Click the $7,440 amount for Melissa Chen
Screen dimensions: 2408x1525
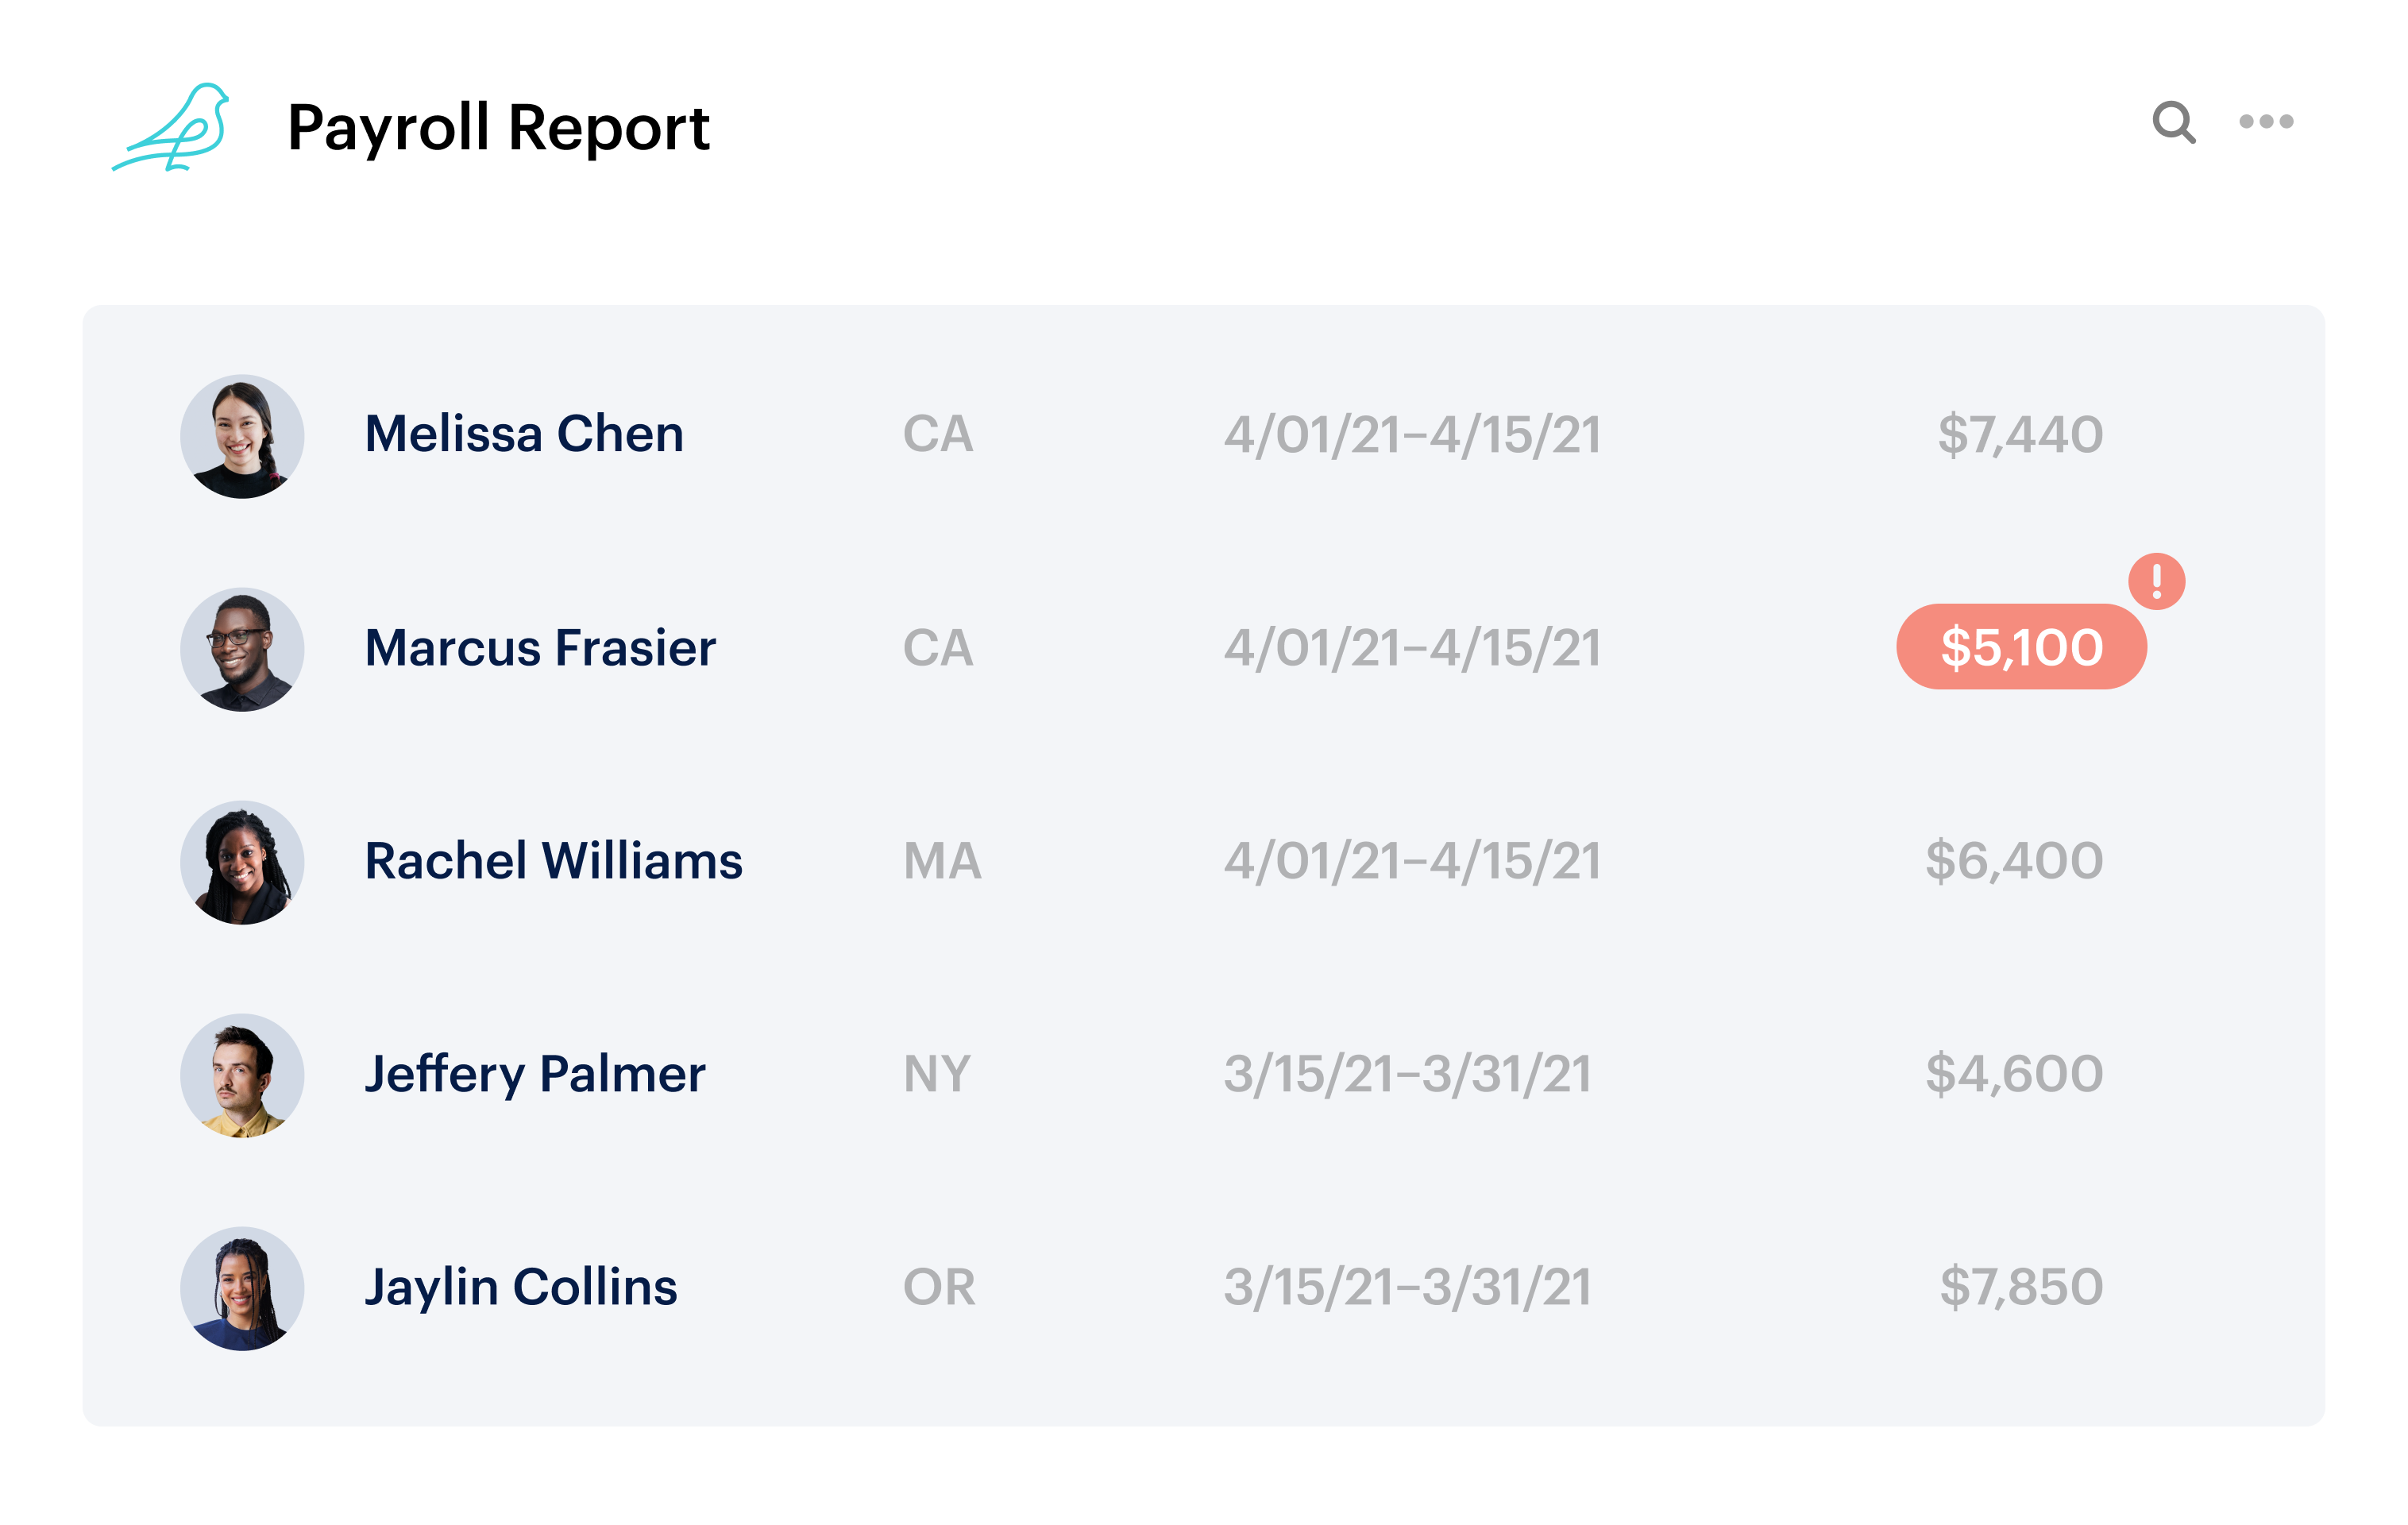tap(2020, 435)
